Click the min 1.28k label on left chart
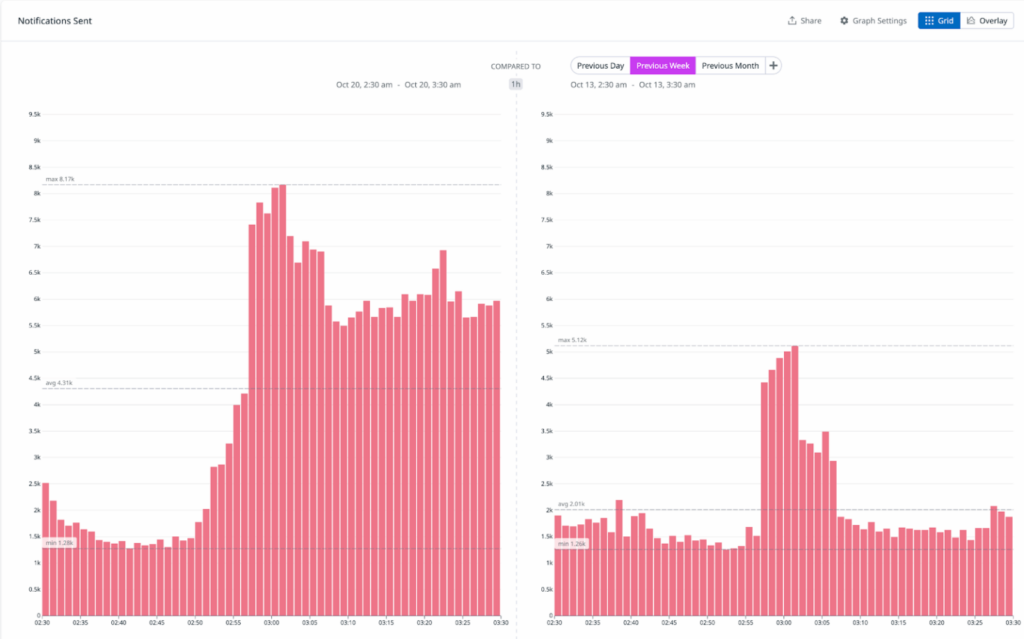 59,543
